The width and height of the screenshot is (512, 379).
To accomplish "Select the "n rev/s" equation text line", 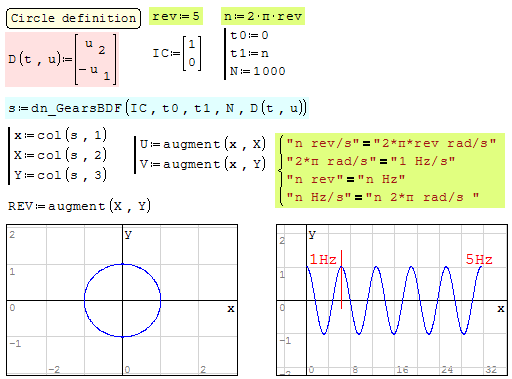I will pyautogui.click(x=391, y=143).
